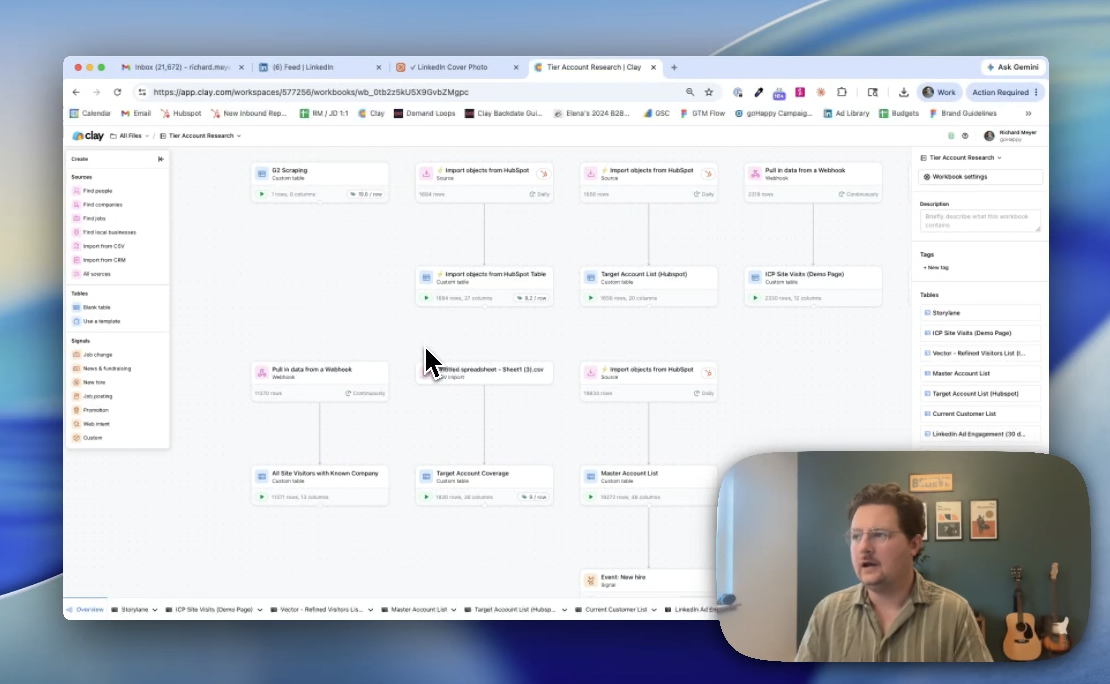Open dropdown arrow on Vector - Refined Visitors tab
Image resolution: width=1110 pixels, height=684 pixels.
point(370,610)
